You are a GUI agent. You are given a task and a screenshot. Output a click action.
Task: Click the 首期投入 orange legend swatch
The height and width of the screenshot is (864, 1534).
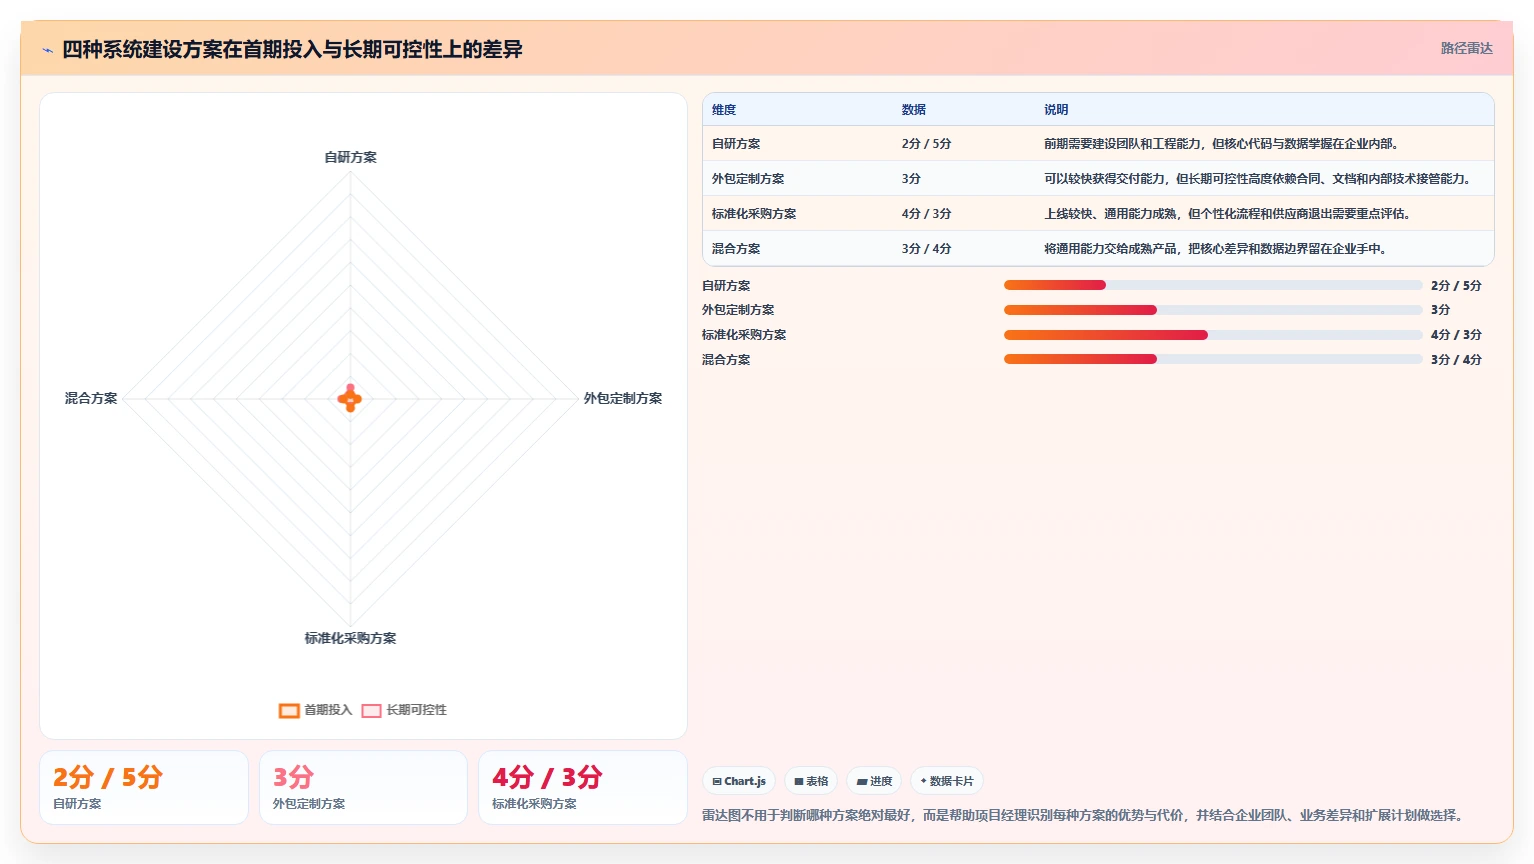[x=289, y=711]
